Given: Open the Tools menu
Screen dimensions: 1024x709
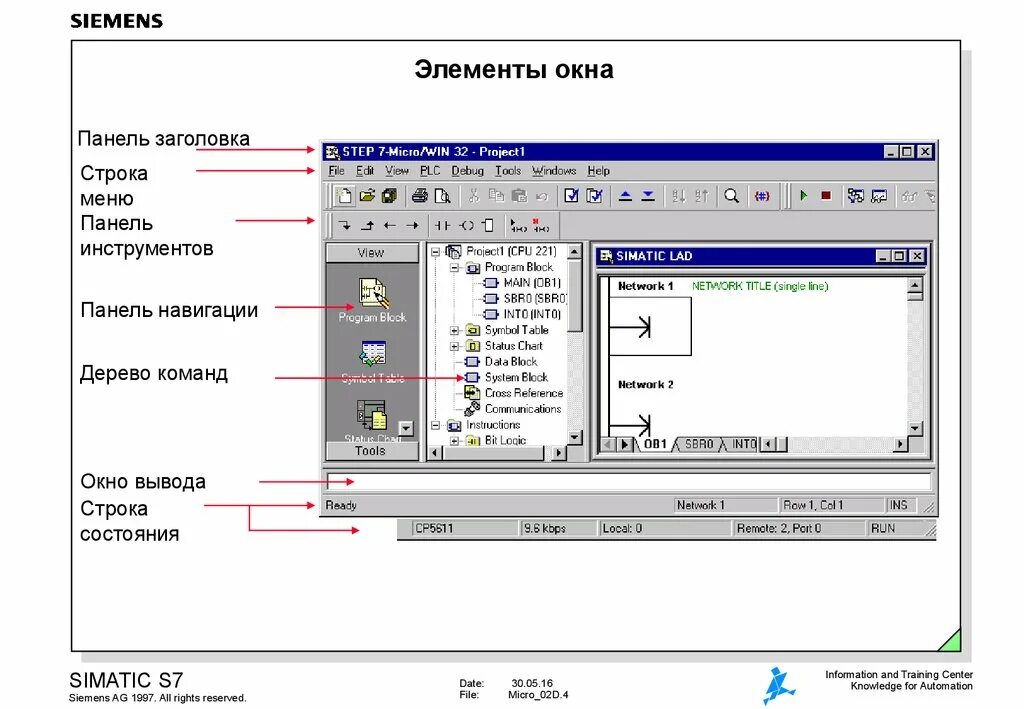Looking at the screenshot, I should tap(508, 171).
